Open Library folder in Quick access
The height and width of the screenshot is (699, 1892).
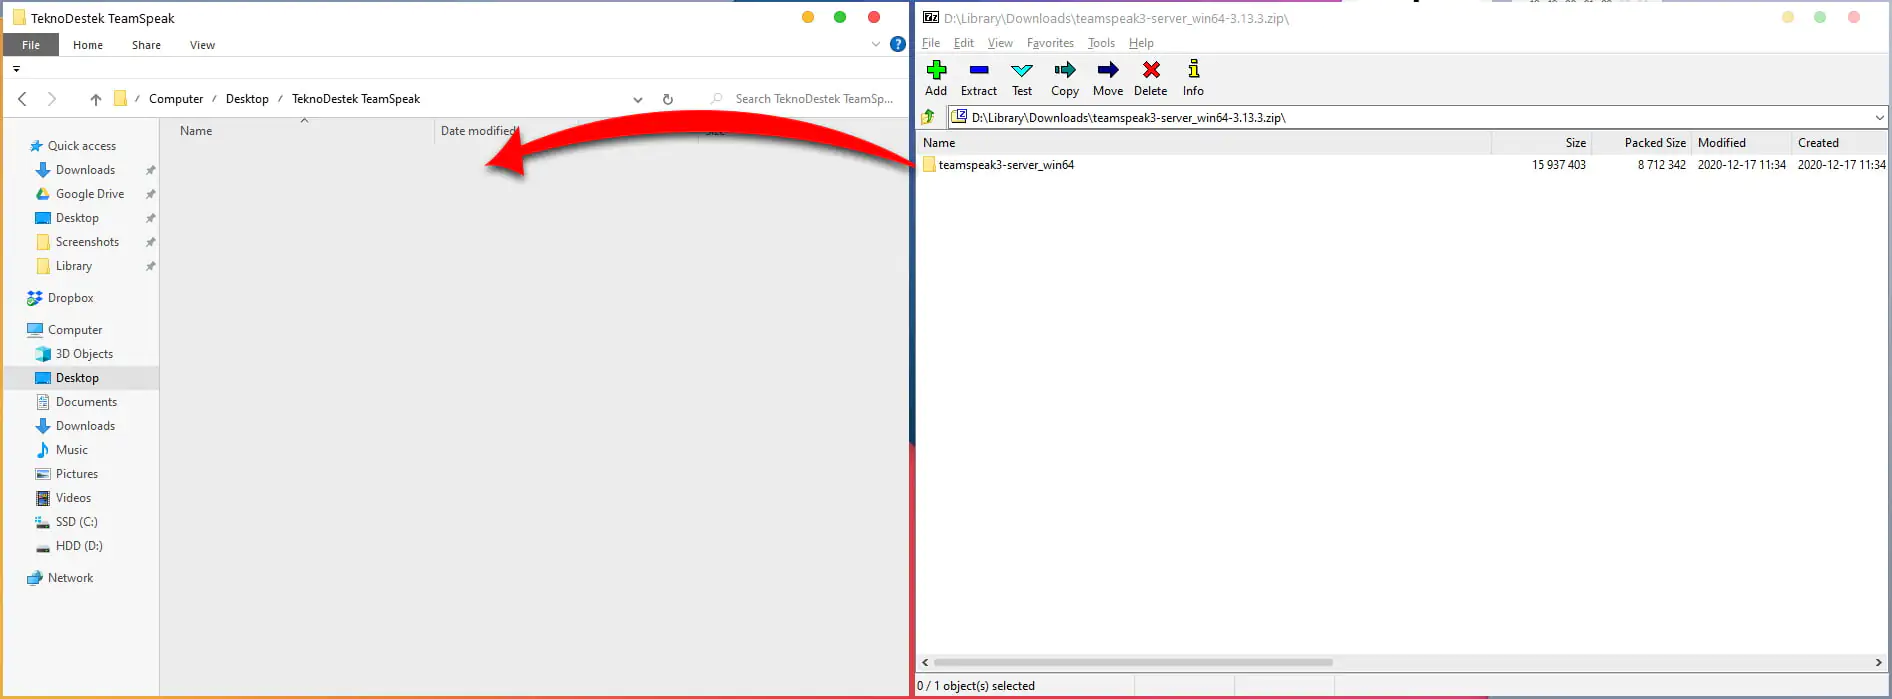tap(73, 266)
